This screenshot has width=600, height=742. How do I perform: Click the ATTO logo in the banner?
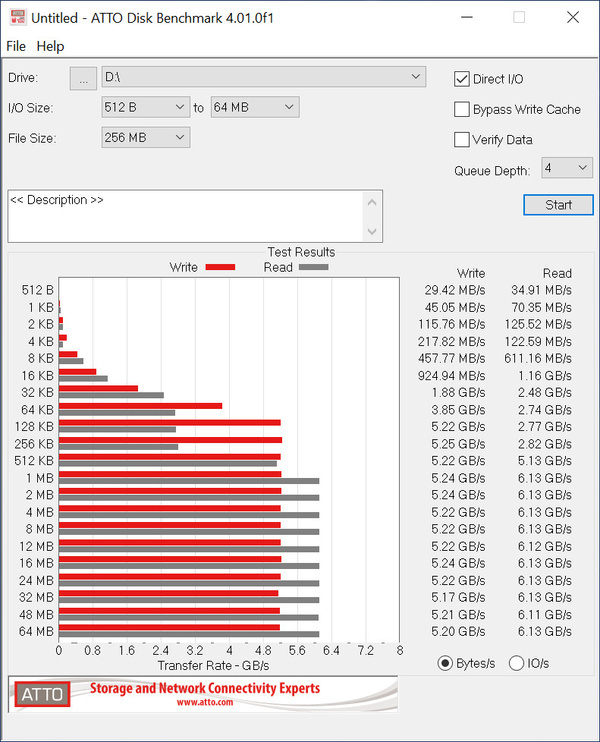[x=42, y=694]
